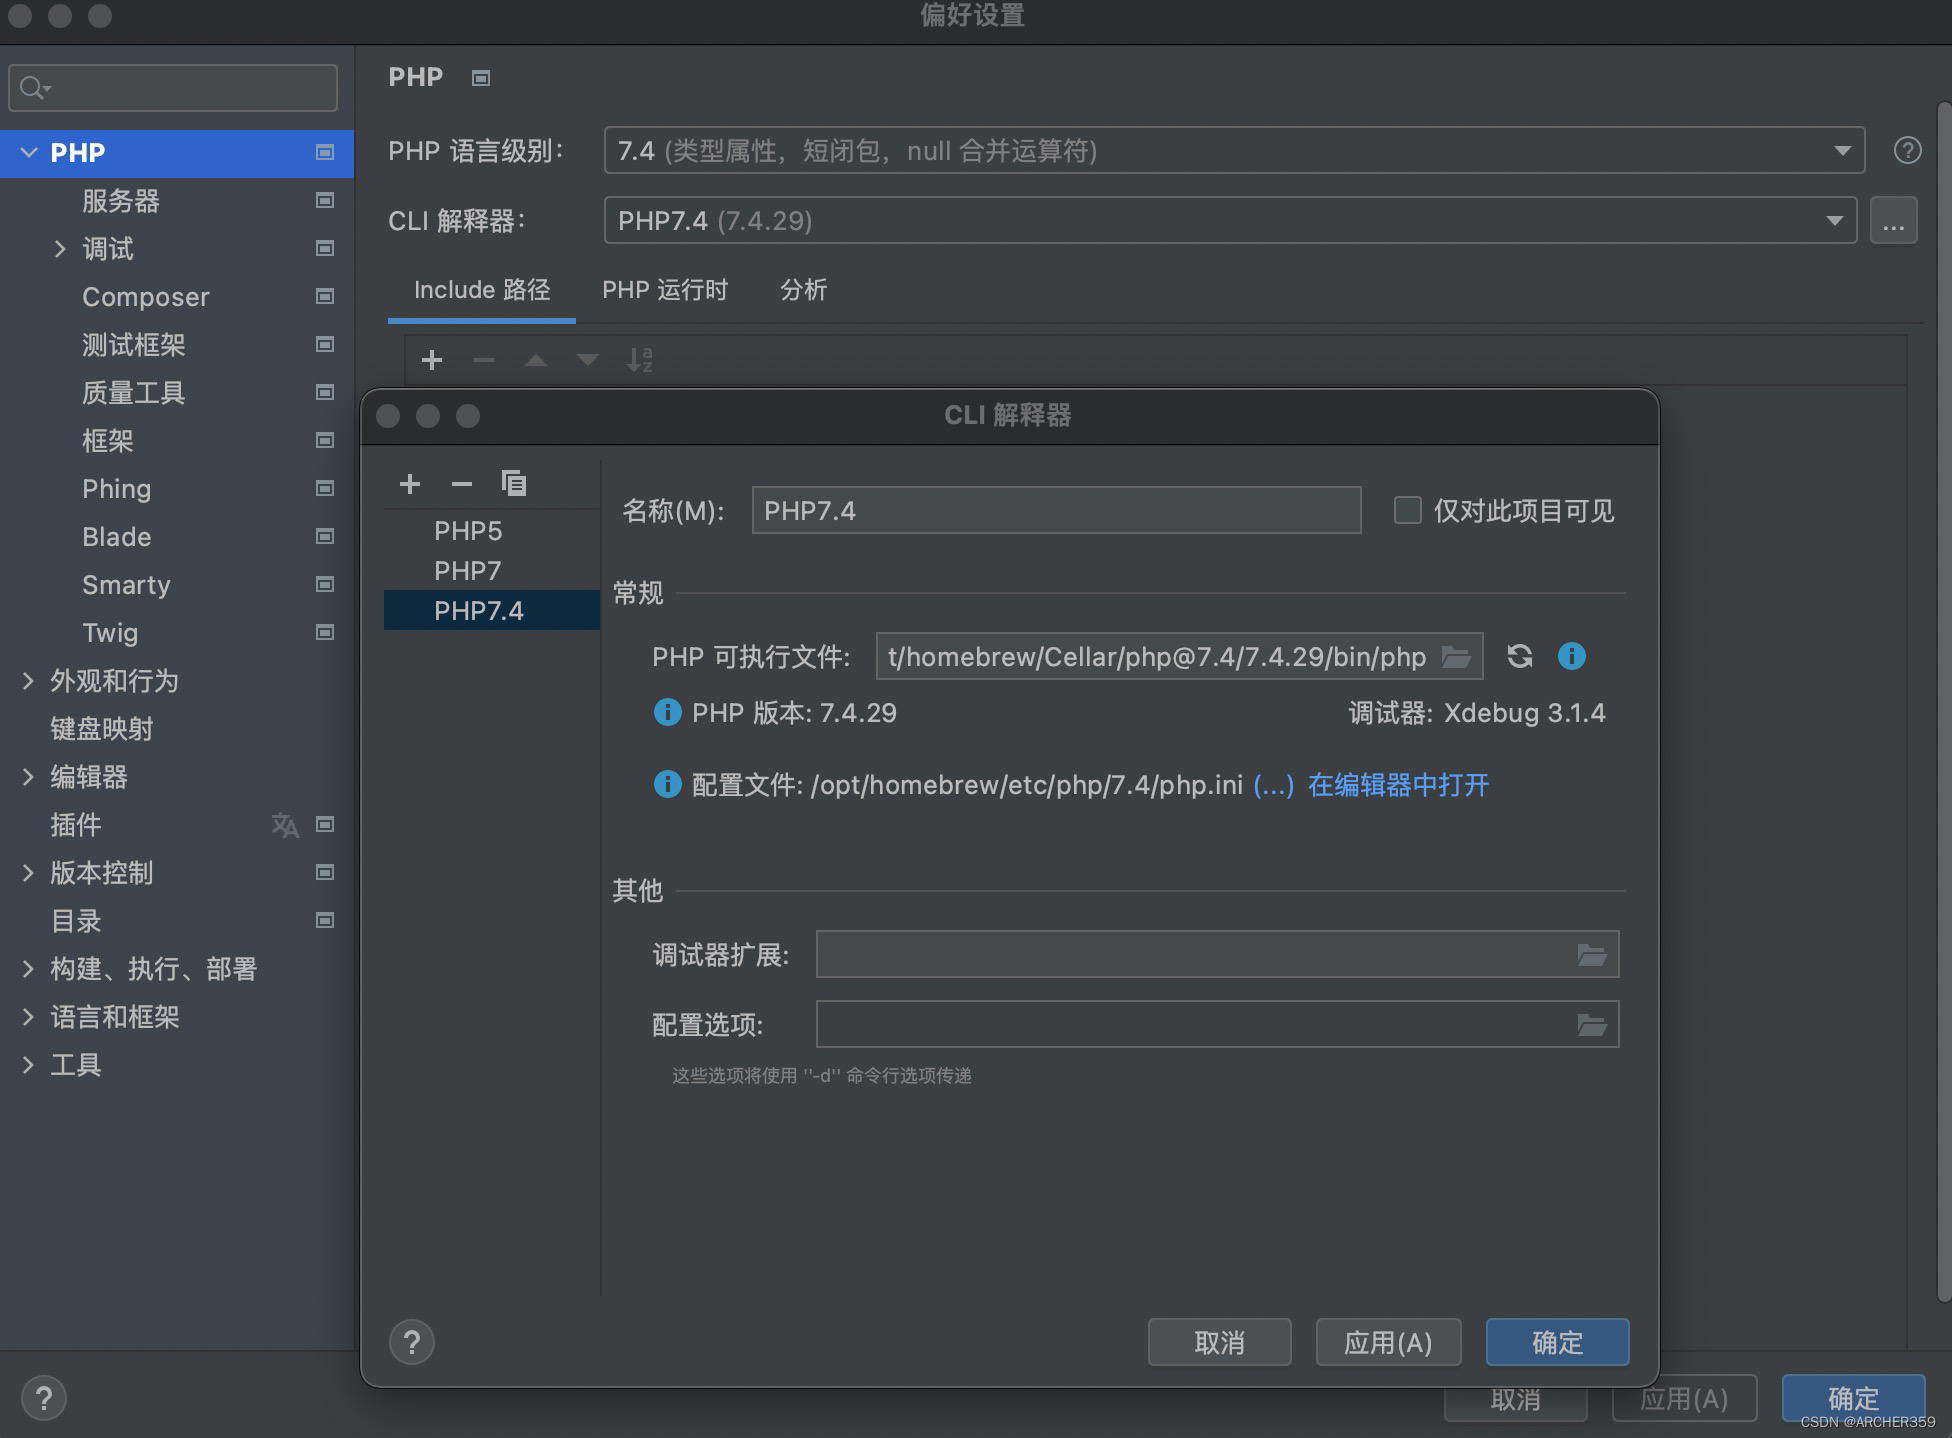
Task: Select the PHP5 interpreter in the list
Action: [468, 531]
